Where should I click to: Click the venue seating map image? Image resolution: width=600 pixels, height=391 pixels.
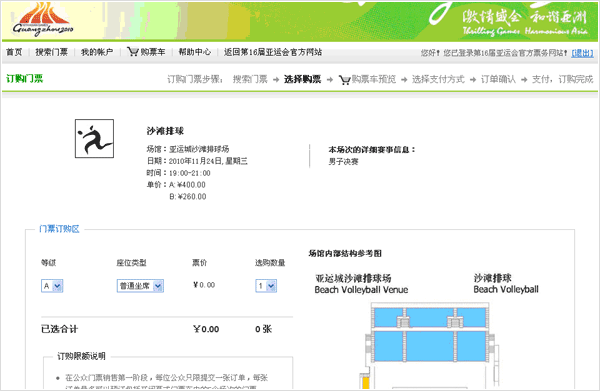pyautogui.click(x=430, y=345)
